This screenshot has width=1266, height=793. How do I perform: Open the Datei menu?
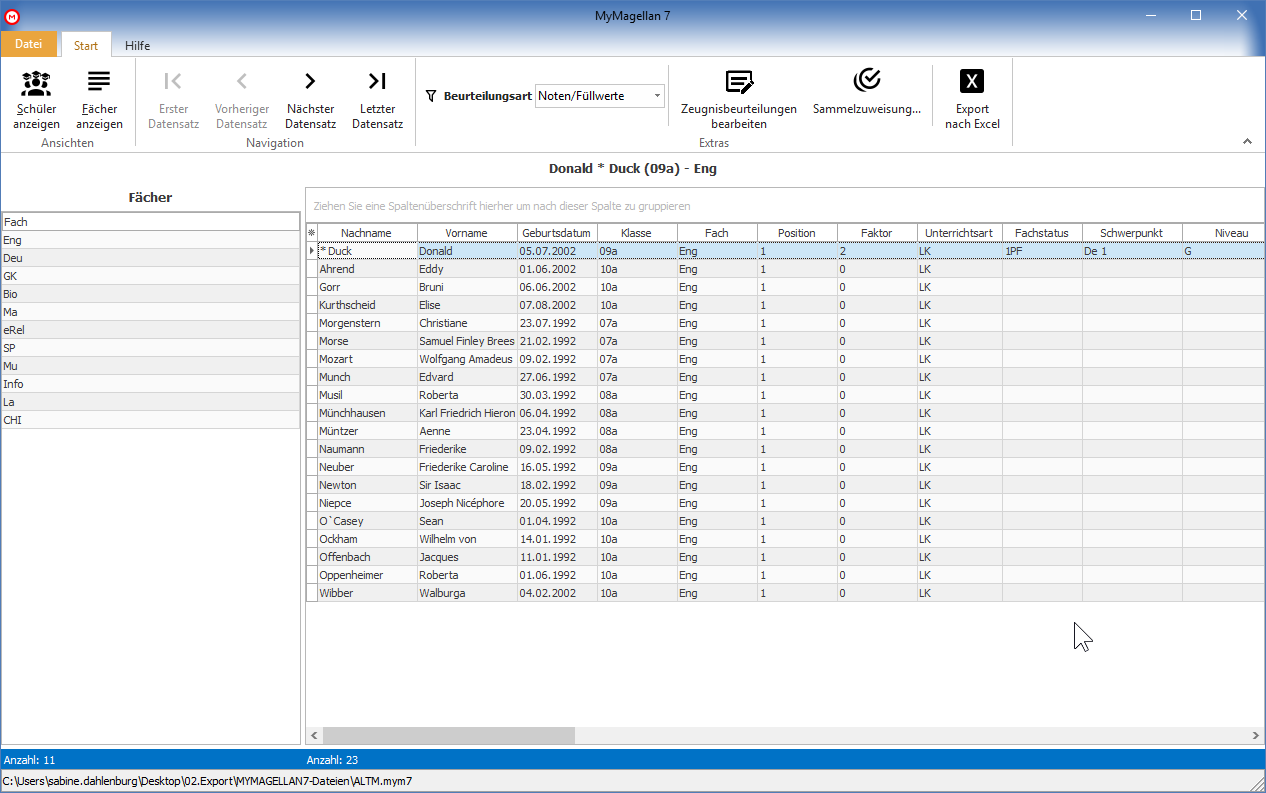pos(29,44)
